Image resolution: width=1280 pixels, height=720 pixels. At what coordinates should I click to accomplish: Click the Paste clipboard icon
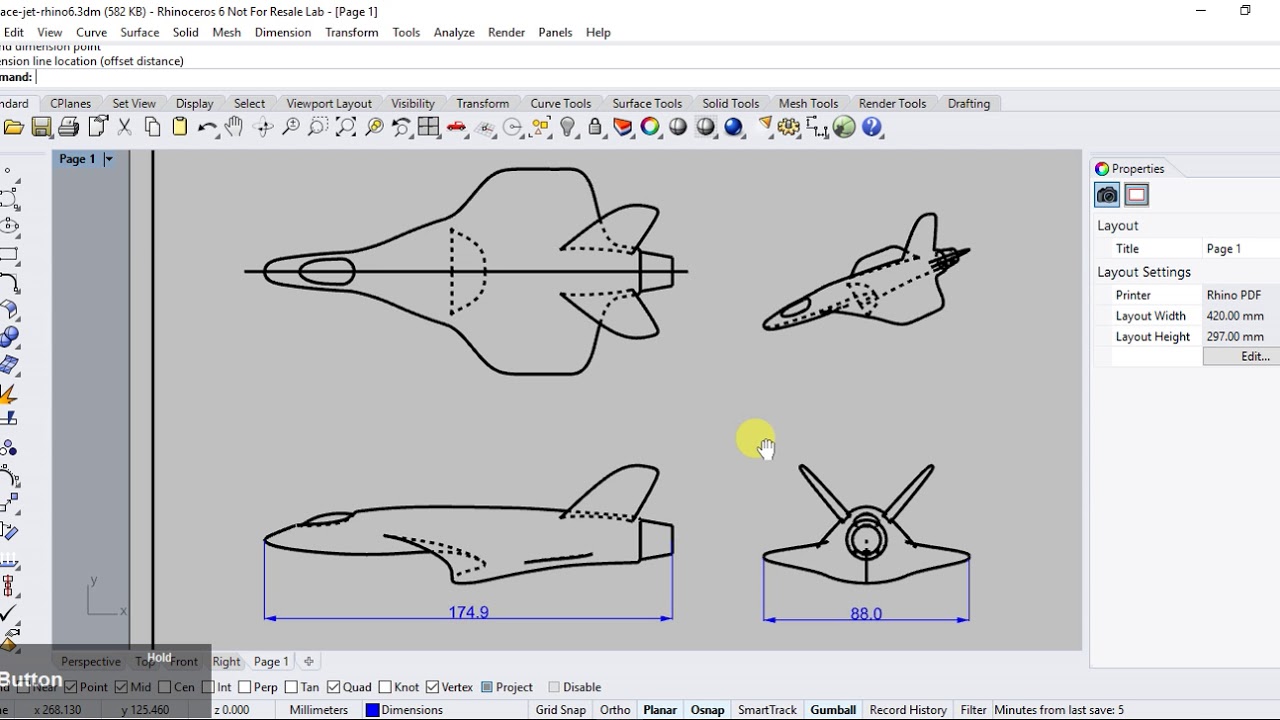(x=180, y=127)
